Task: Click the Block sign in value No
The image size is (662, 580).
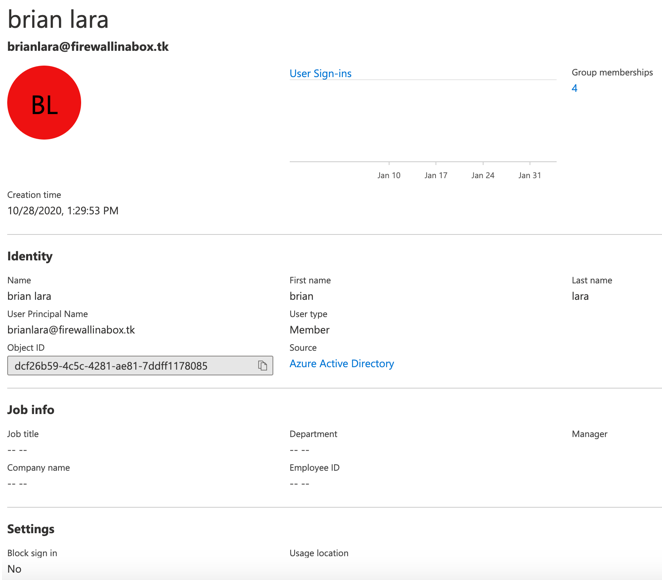Action: (14, 569)
